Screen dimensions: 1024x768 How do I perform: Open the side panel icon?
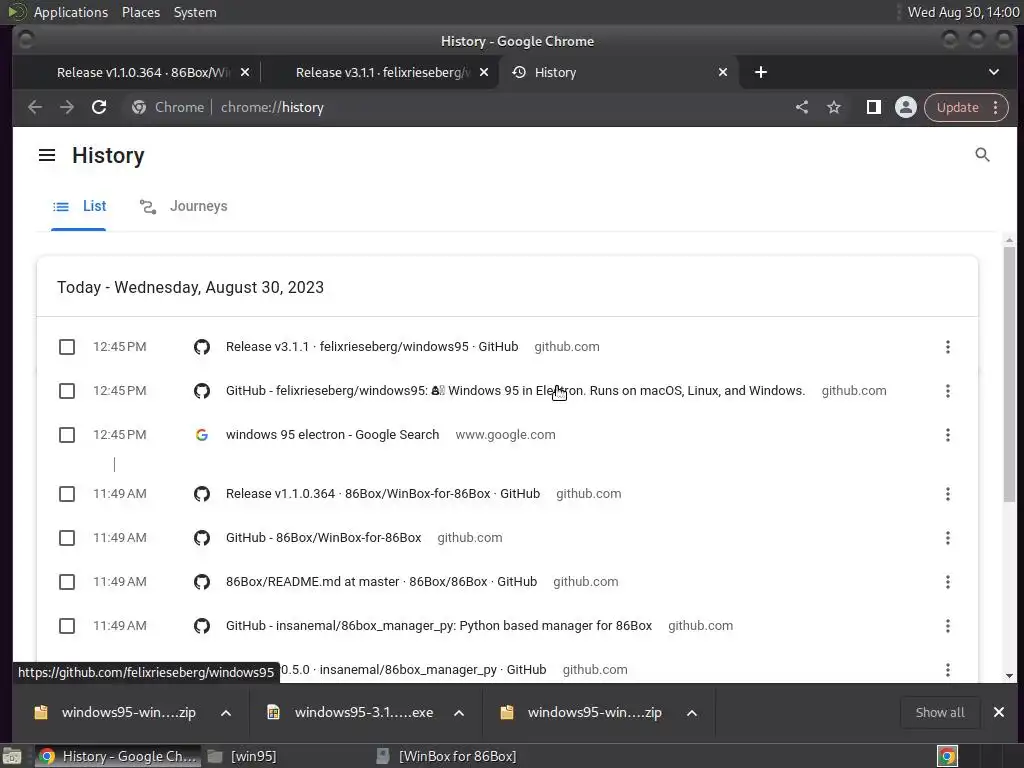point(873,107)
